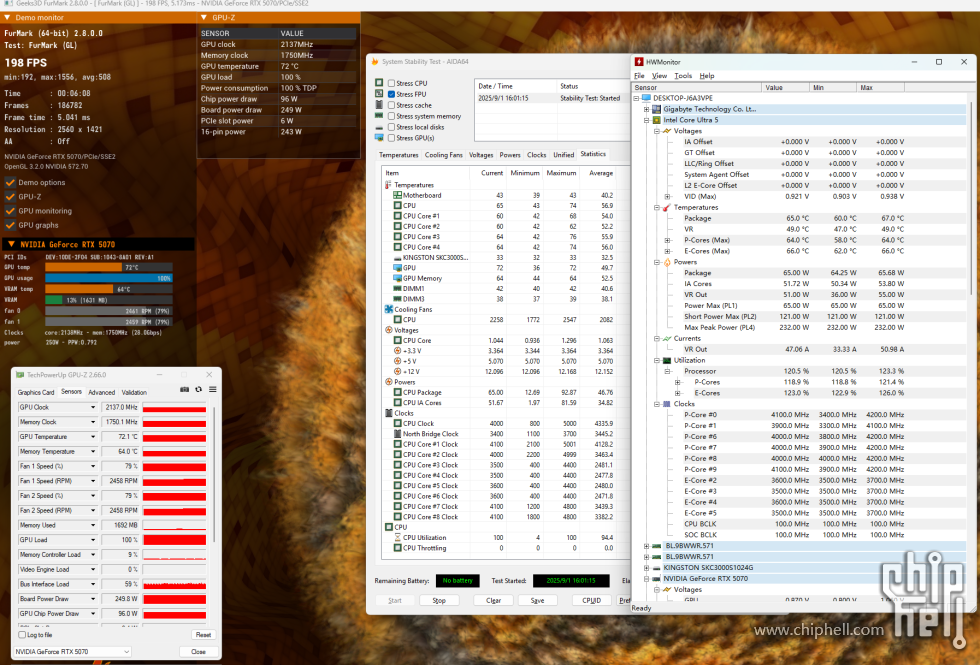980x665 pixels.
Task: Click the hourglass icon beside CPU Utilization
Action: pos(398,538)
